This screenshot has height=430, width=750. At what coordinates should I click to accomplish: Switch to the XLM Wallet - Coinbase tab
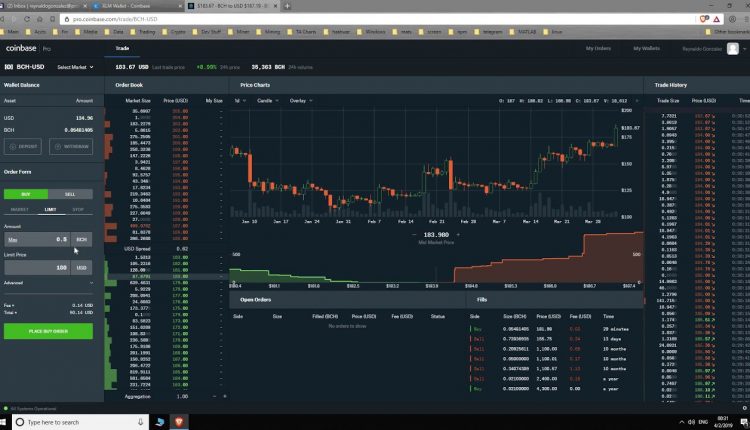point(137,6)
